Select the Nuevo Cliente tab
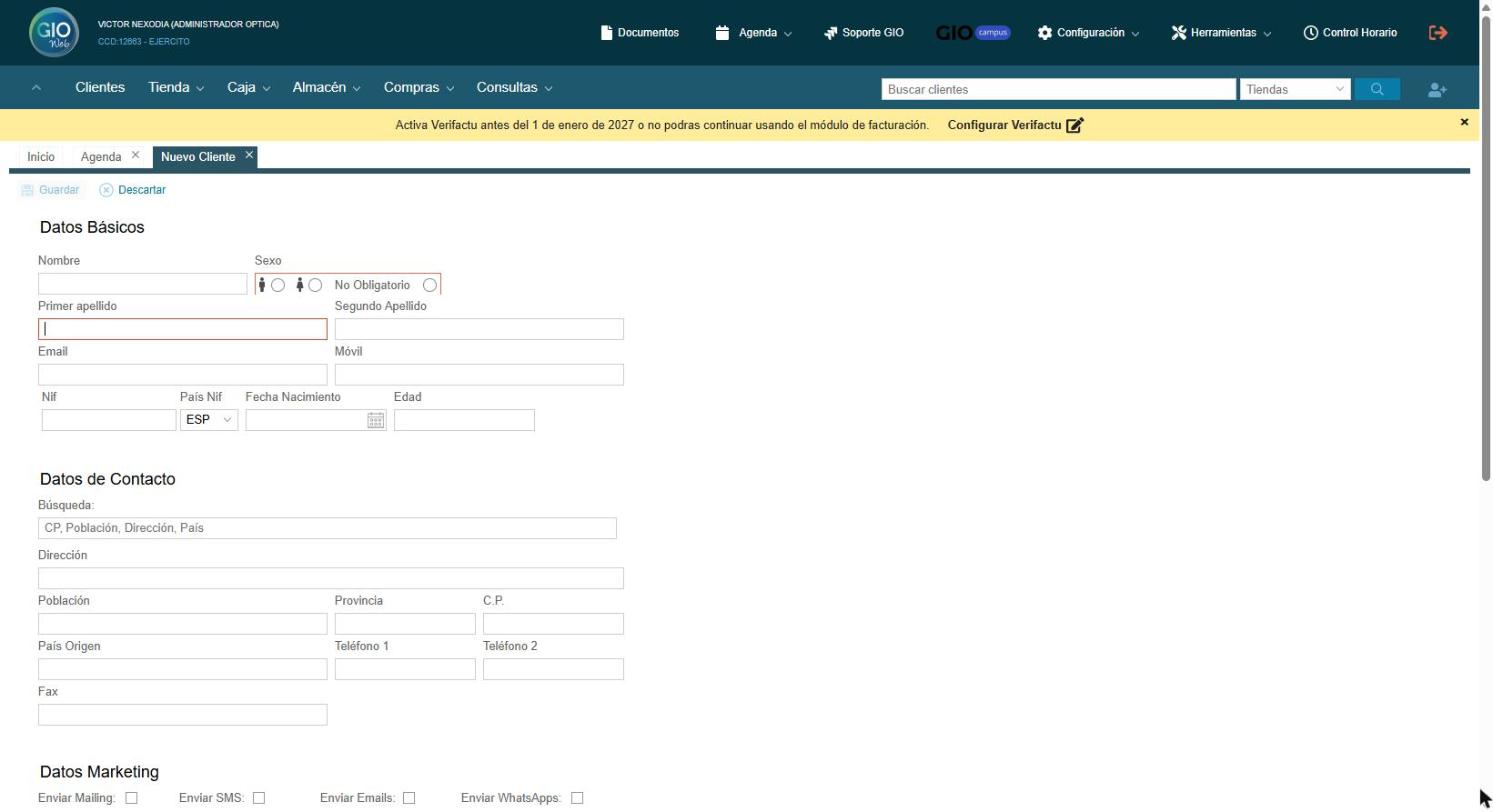The image size is (1493, 812). (x=198, y=157)
